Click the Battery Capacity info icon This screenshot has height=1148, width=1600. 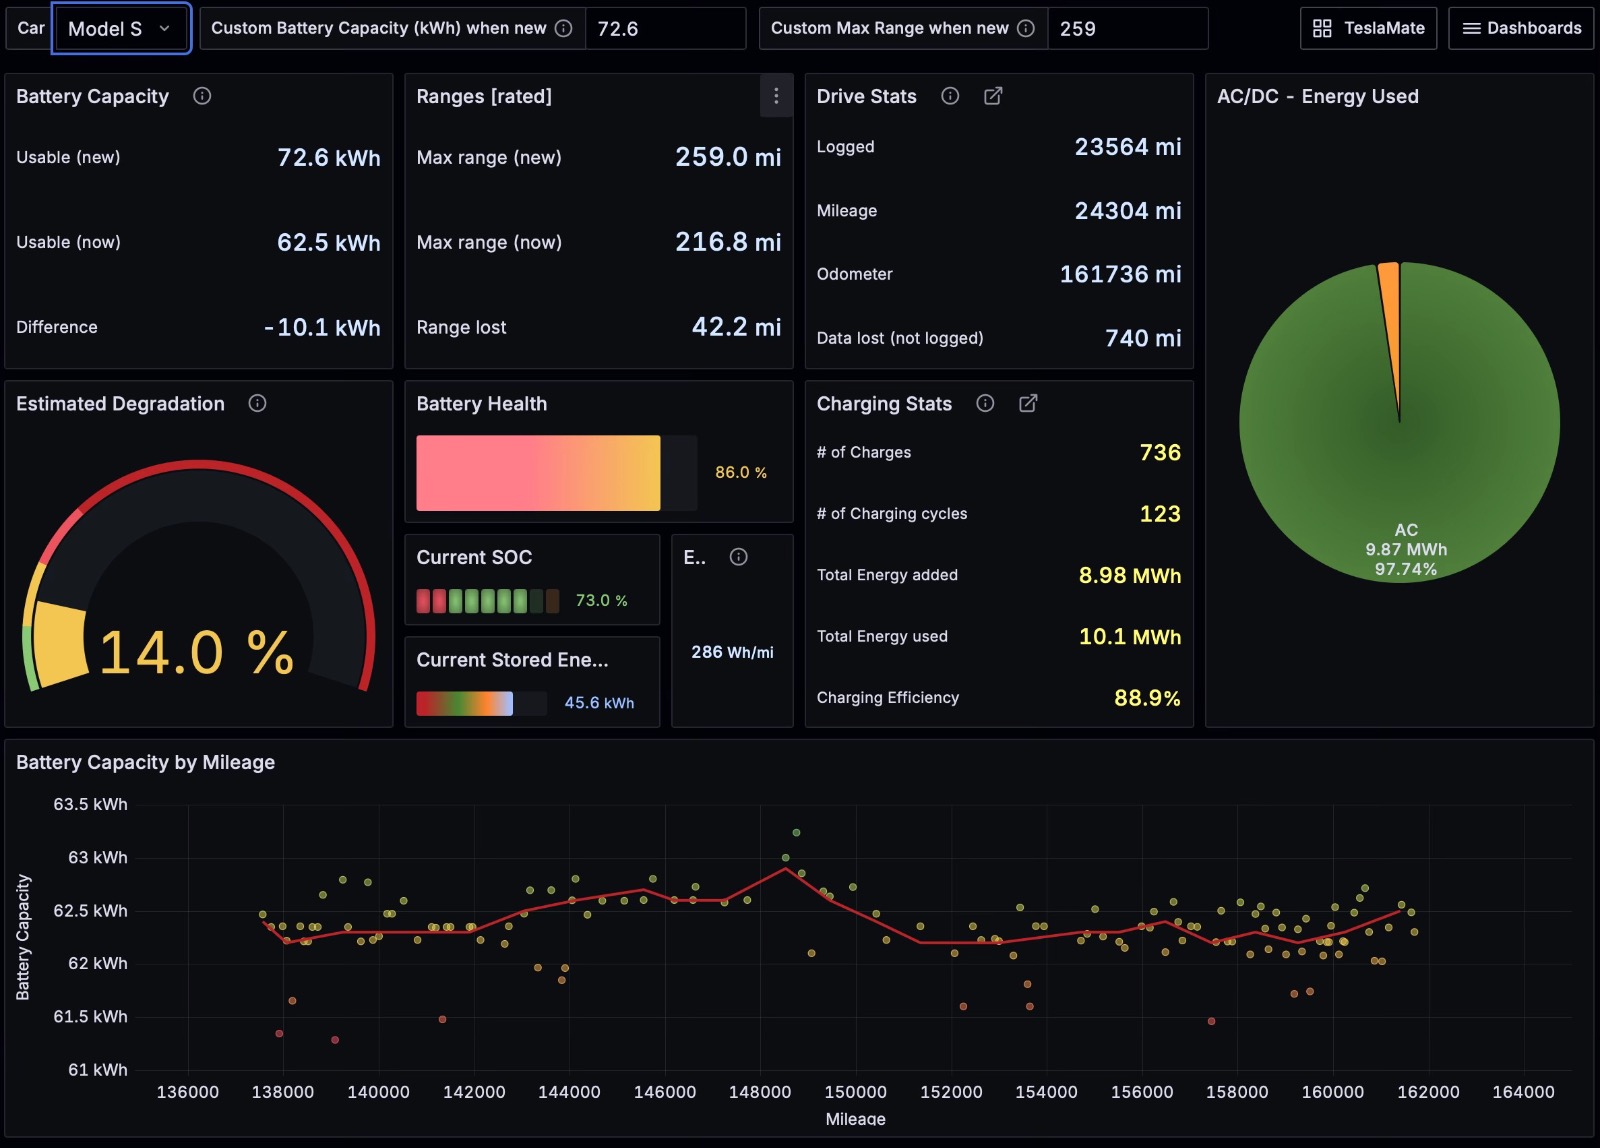(x=202, y=96)
